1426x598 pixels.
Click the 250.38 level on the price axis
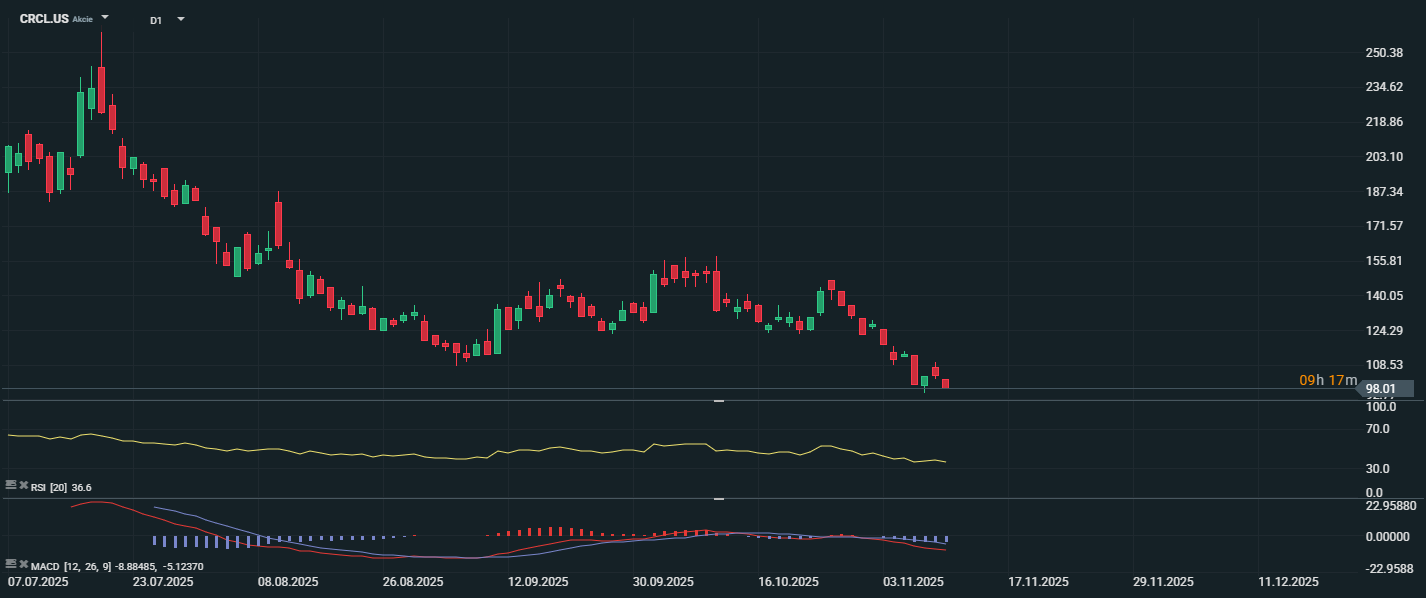click(1383, 53)
